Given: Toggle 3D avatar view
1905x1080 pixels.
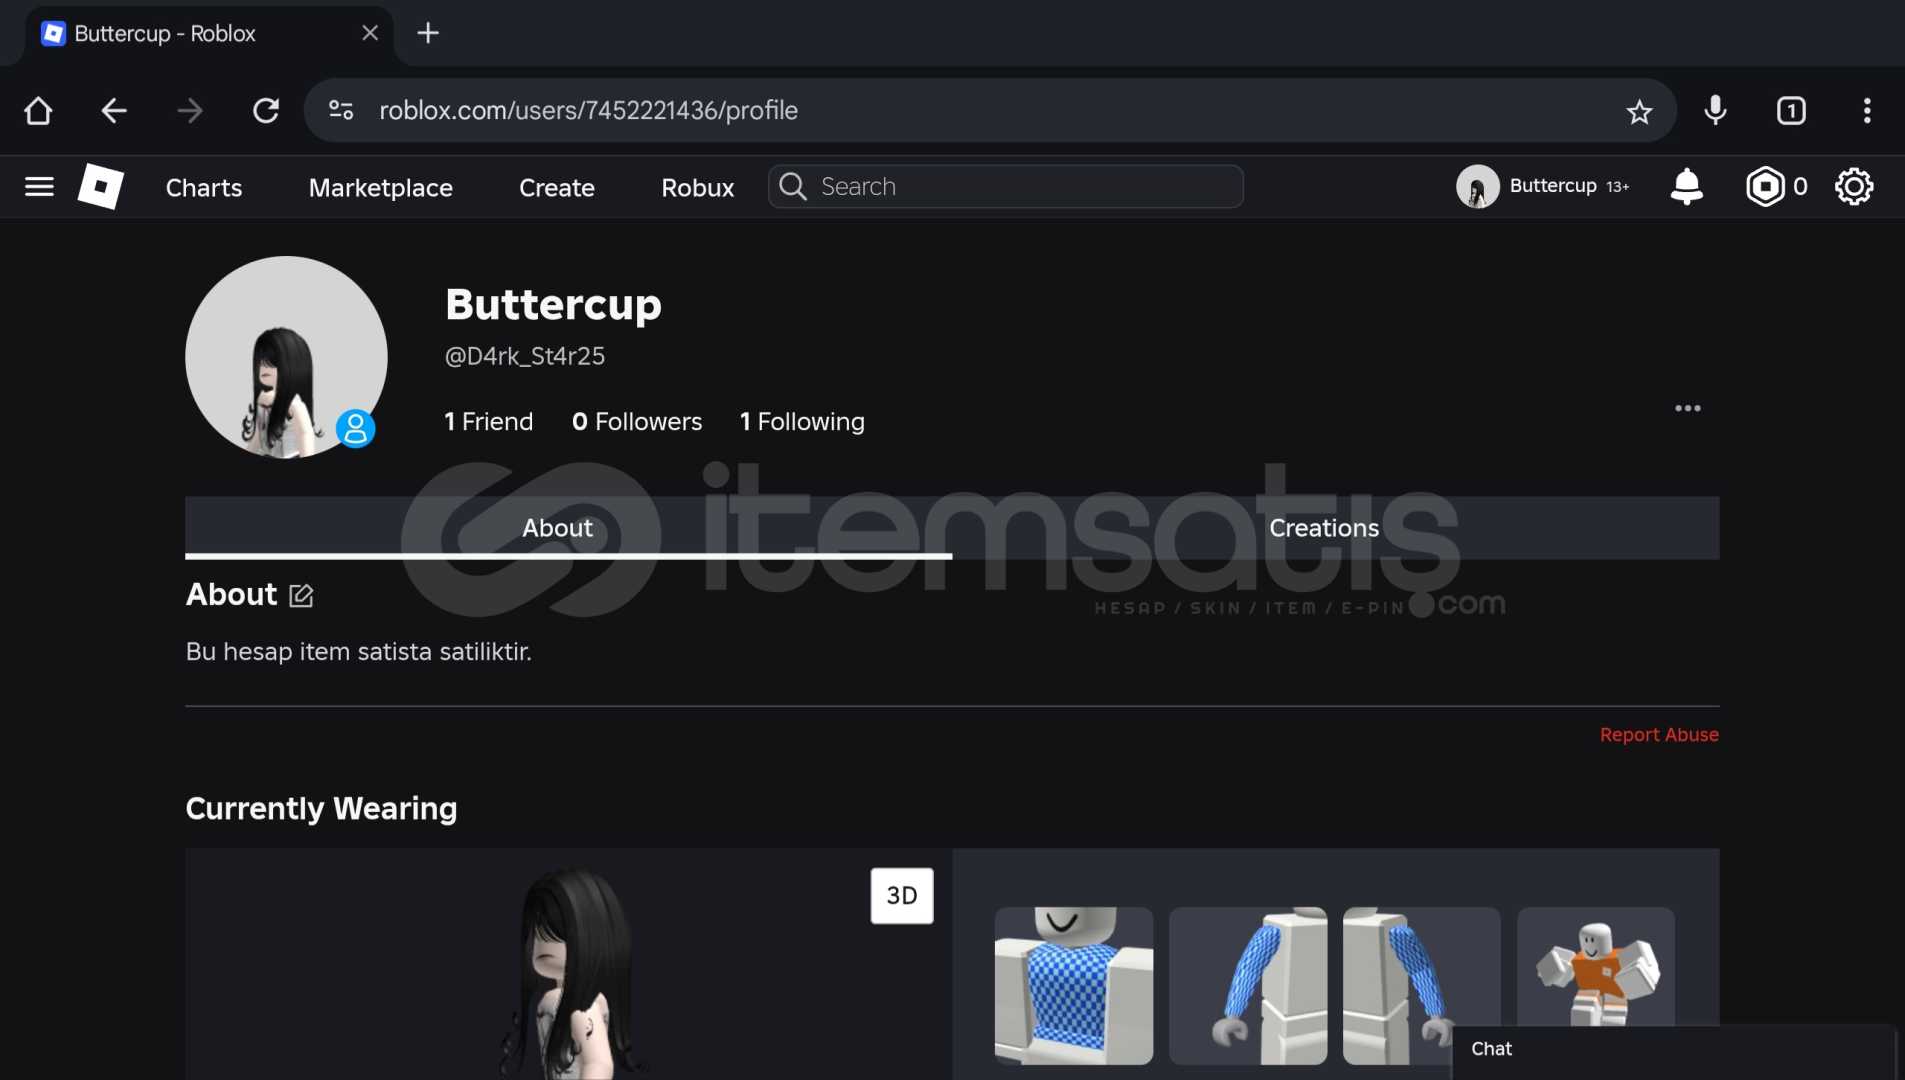Looking at the screenshot, I should pos(902,896).
